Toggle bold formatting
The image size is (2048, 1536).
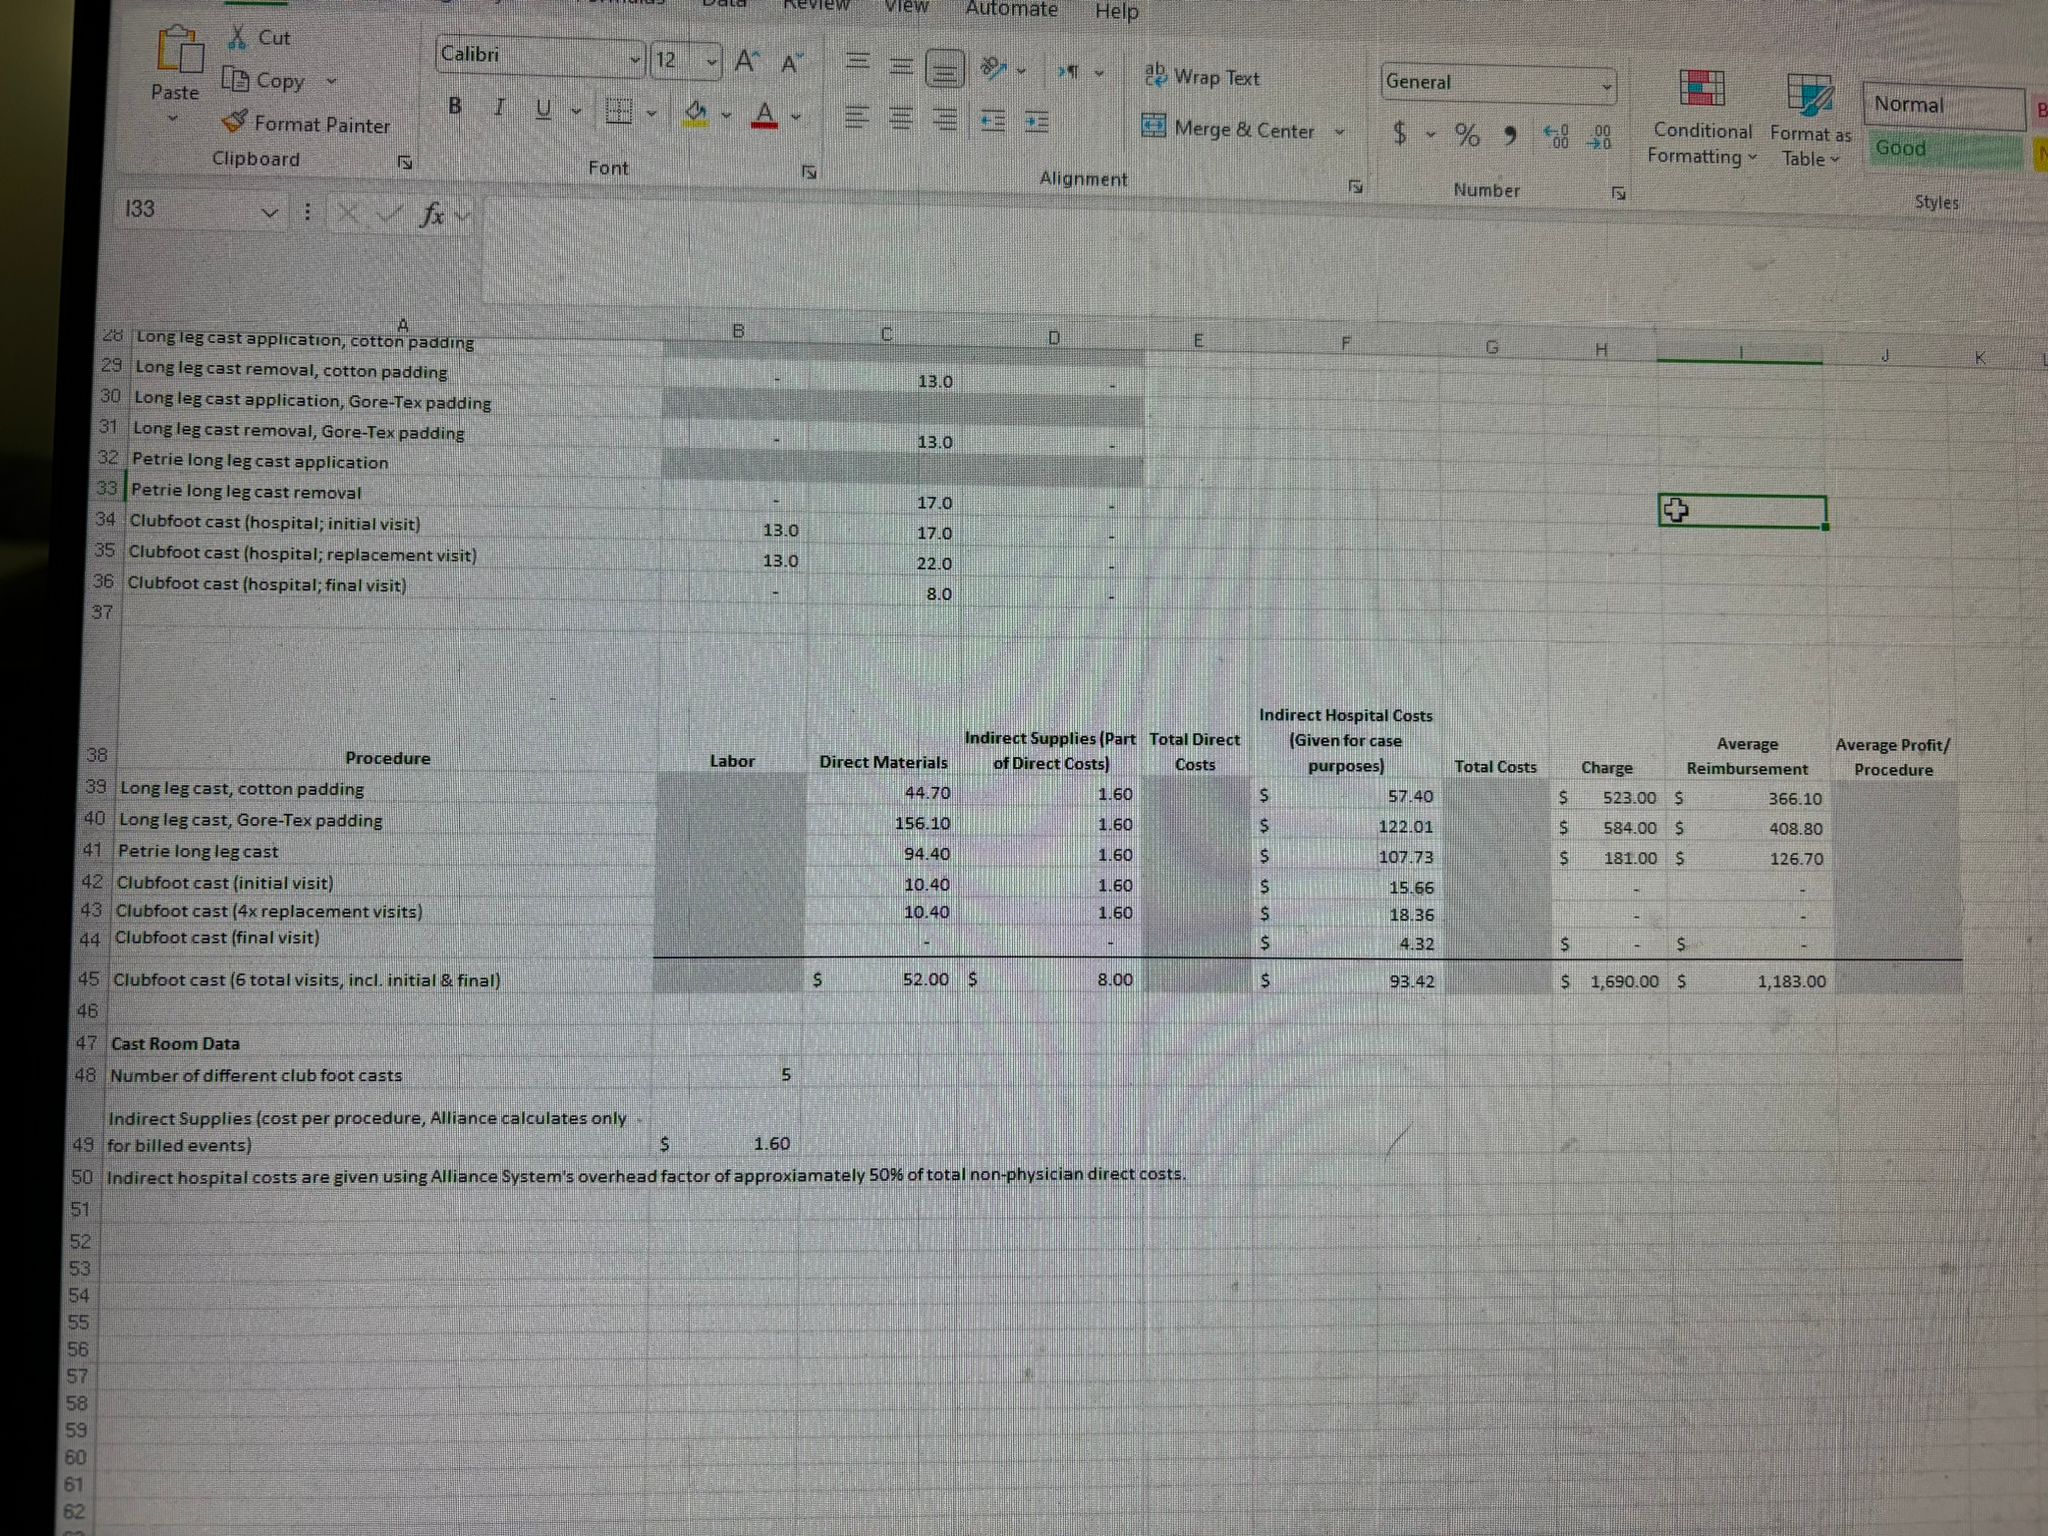pyautogui.click(x=453, y=106)
